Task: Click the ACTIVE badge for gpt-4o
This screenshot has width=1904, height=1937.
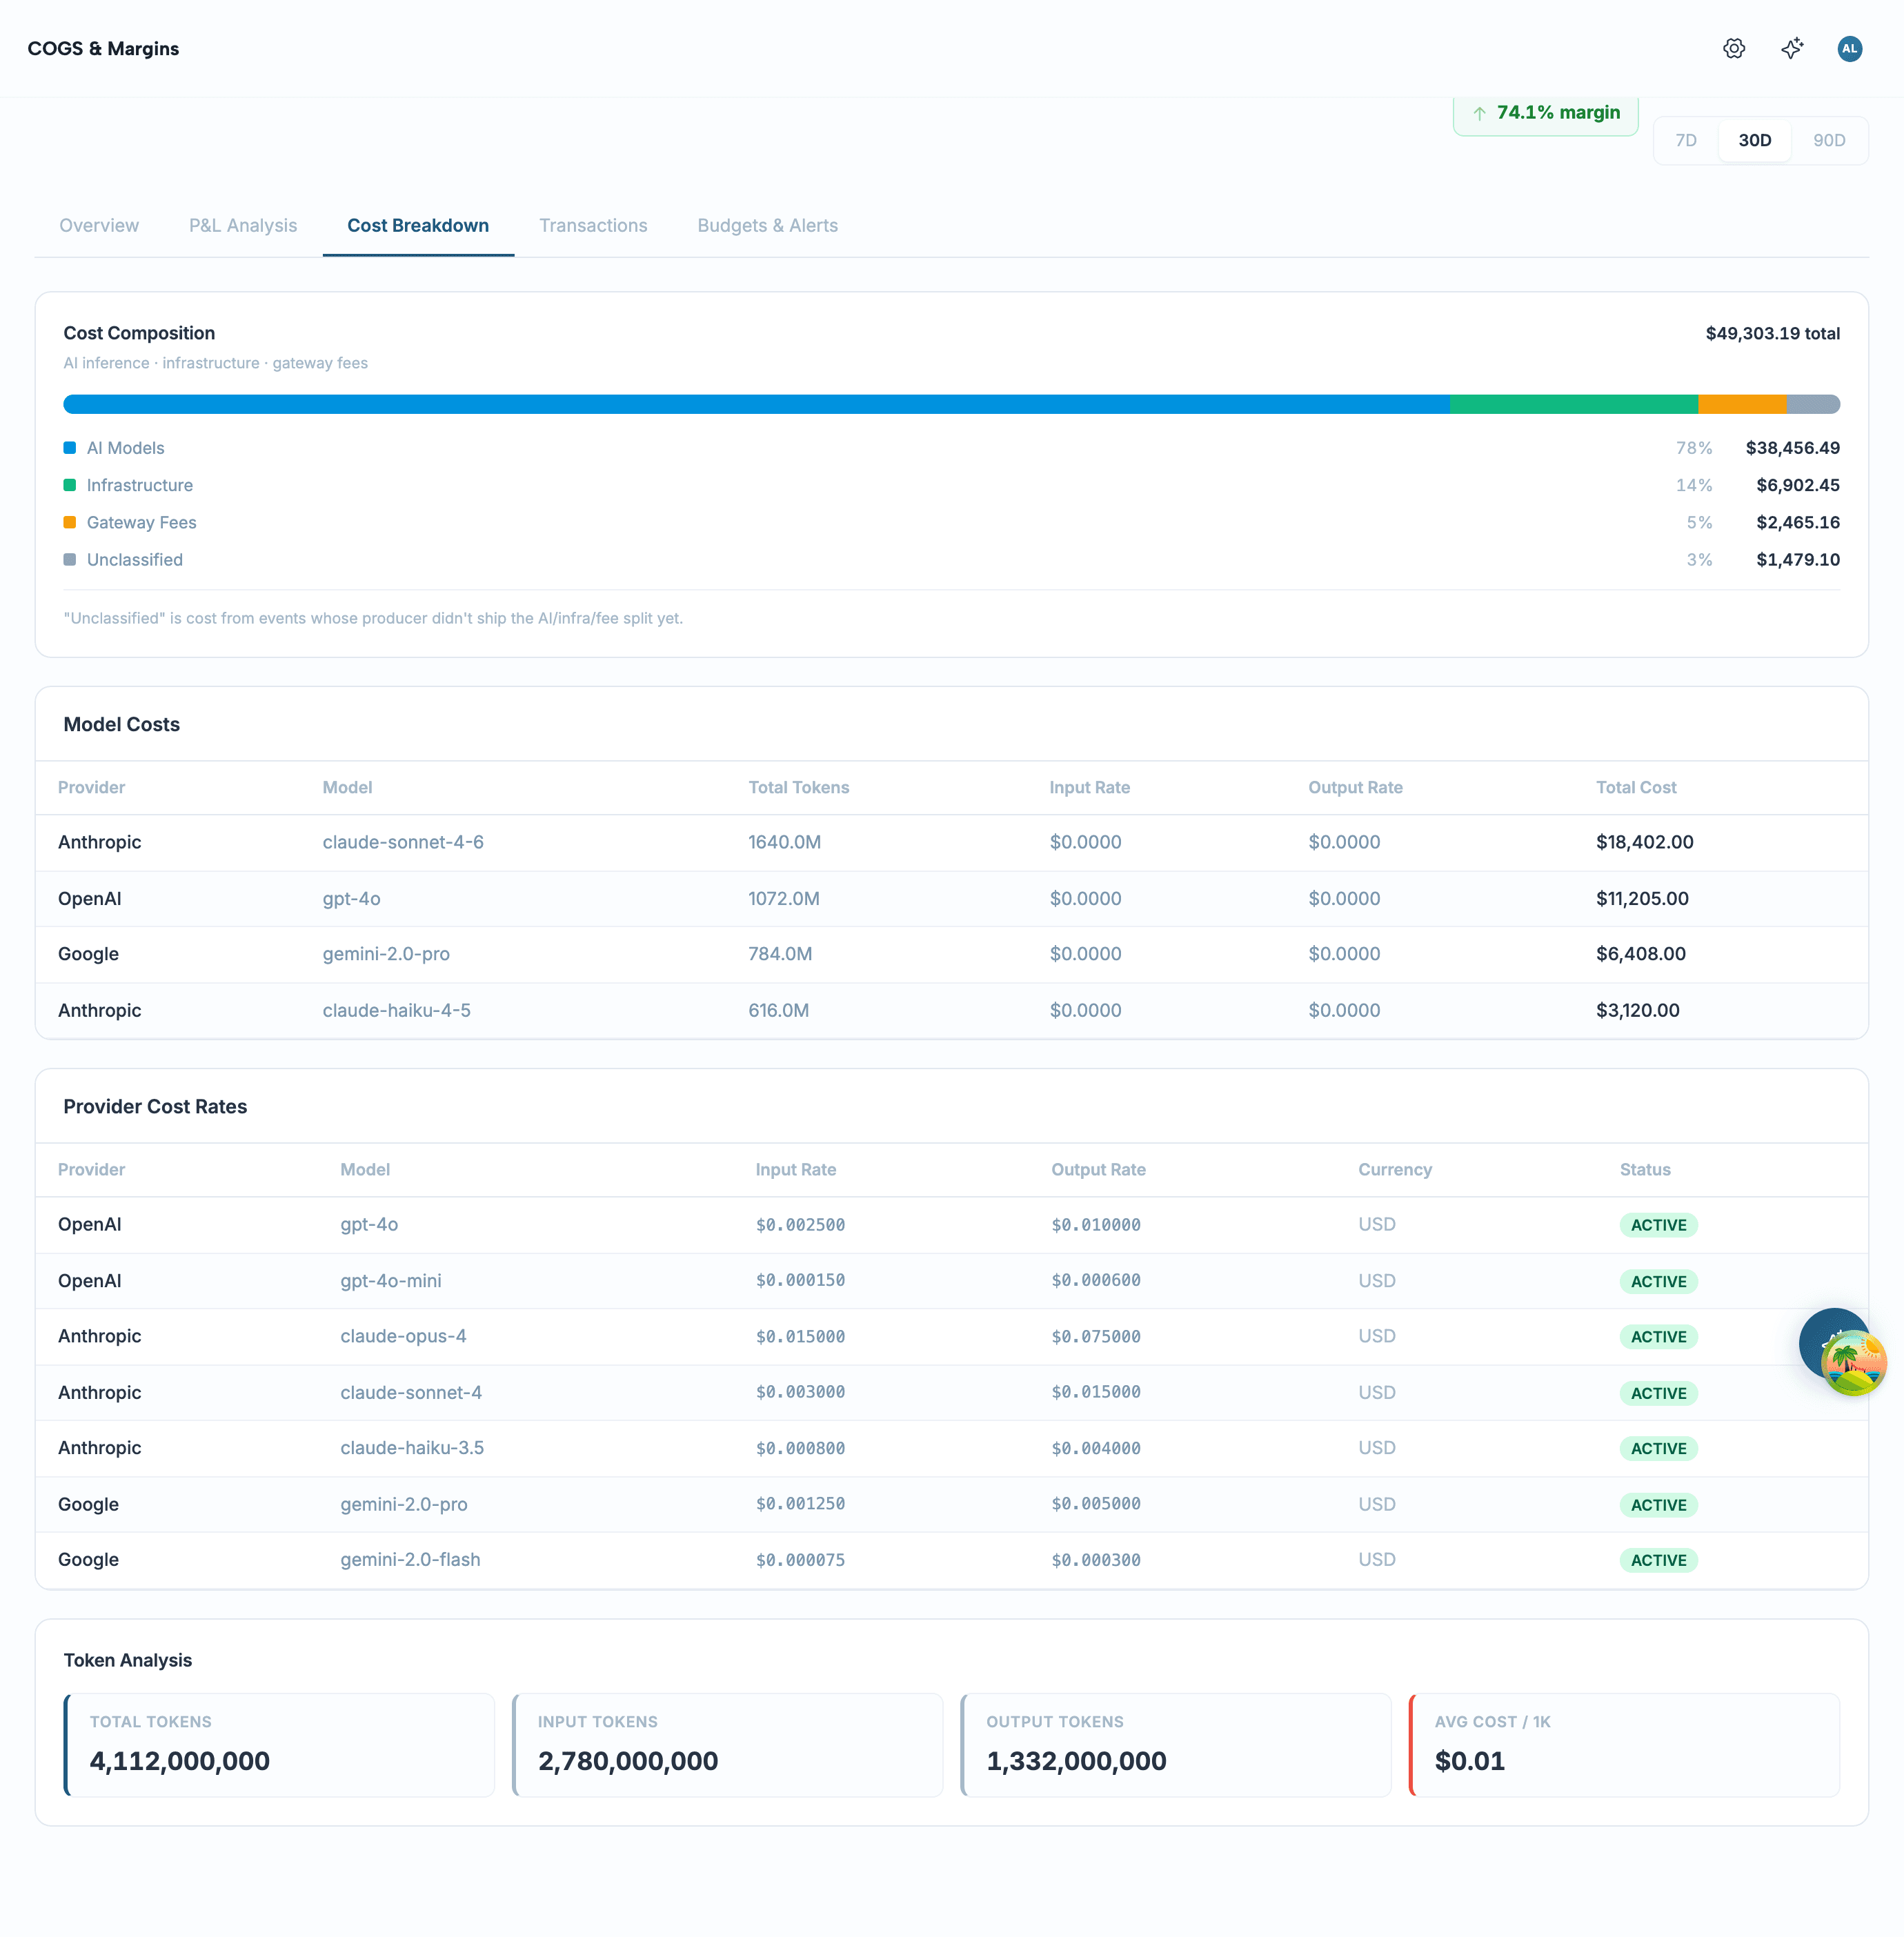Action: pyautogui.click(x=1658, y=1225)
